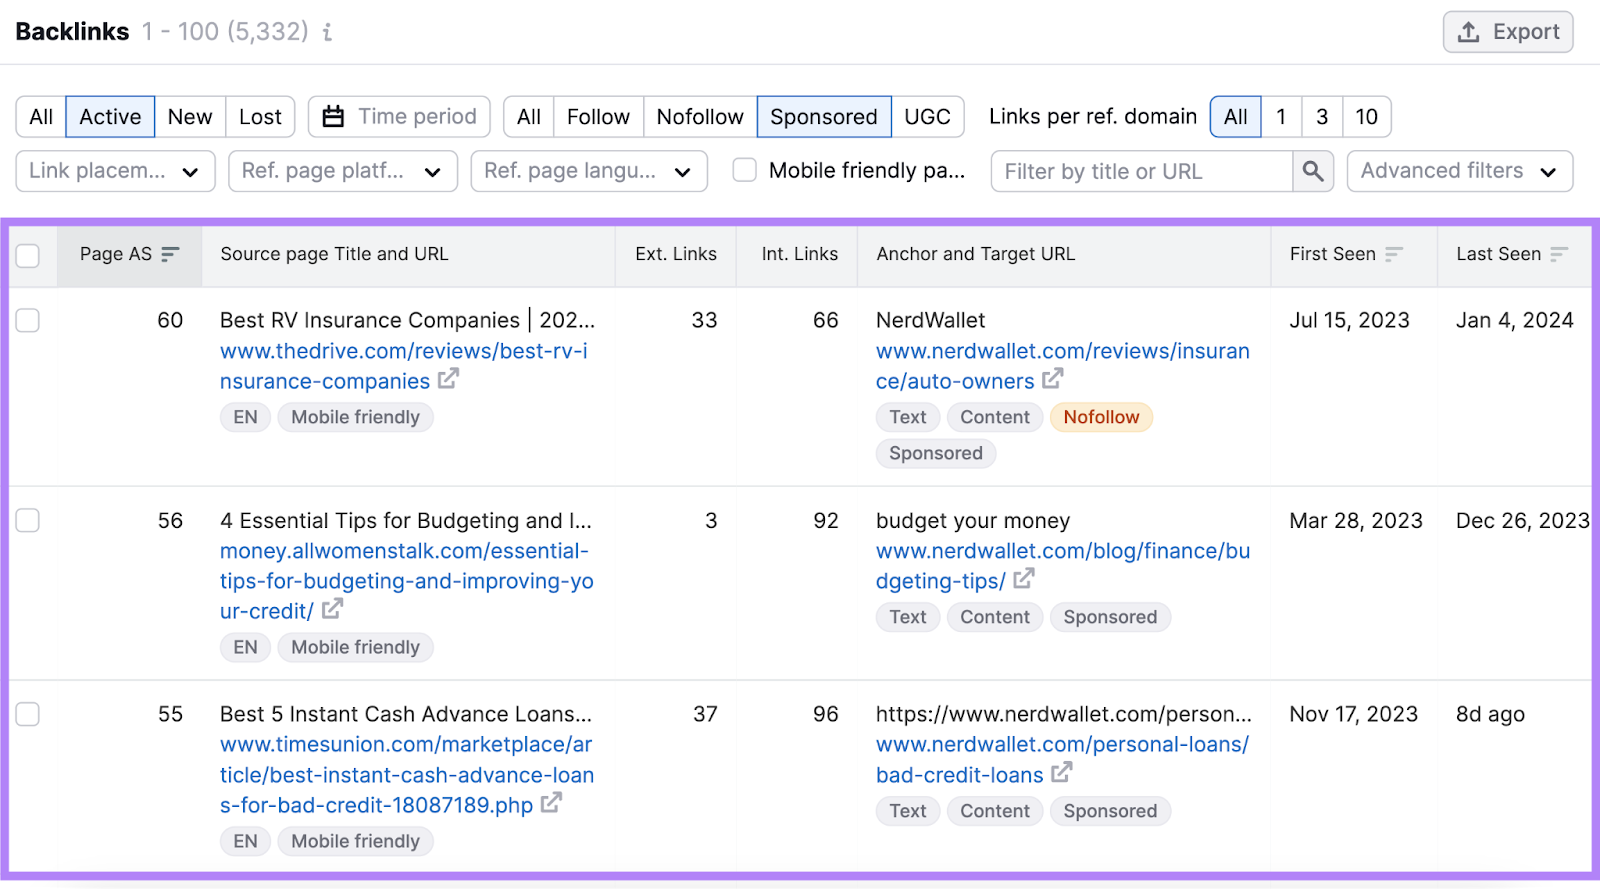Click the First Seen sort icon
The width and height of the screenshot is (1600, 889).
pos(1395,254)
